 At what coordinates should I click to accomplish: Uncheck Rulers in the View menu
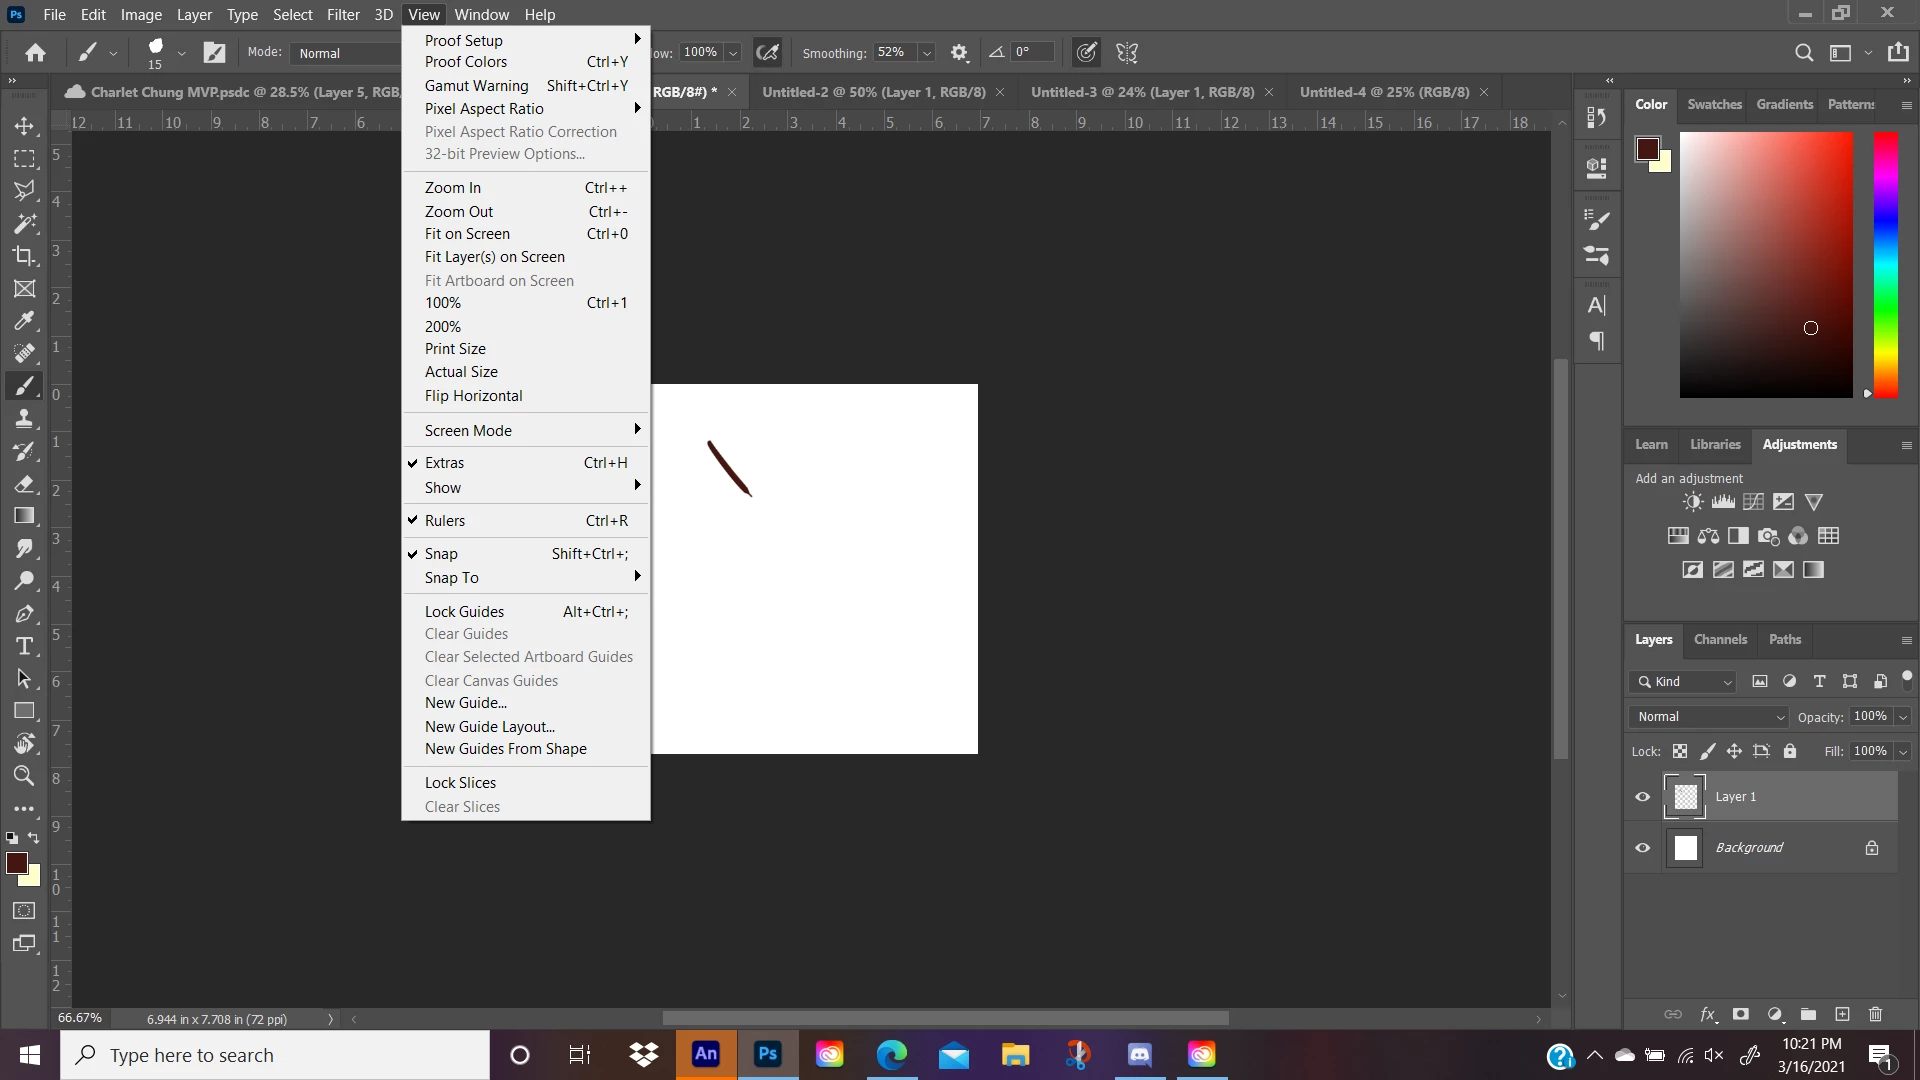(445, 521)
